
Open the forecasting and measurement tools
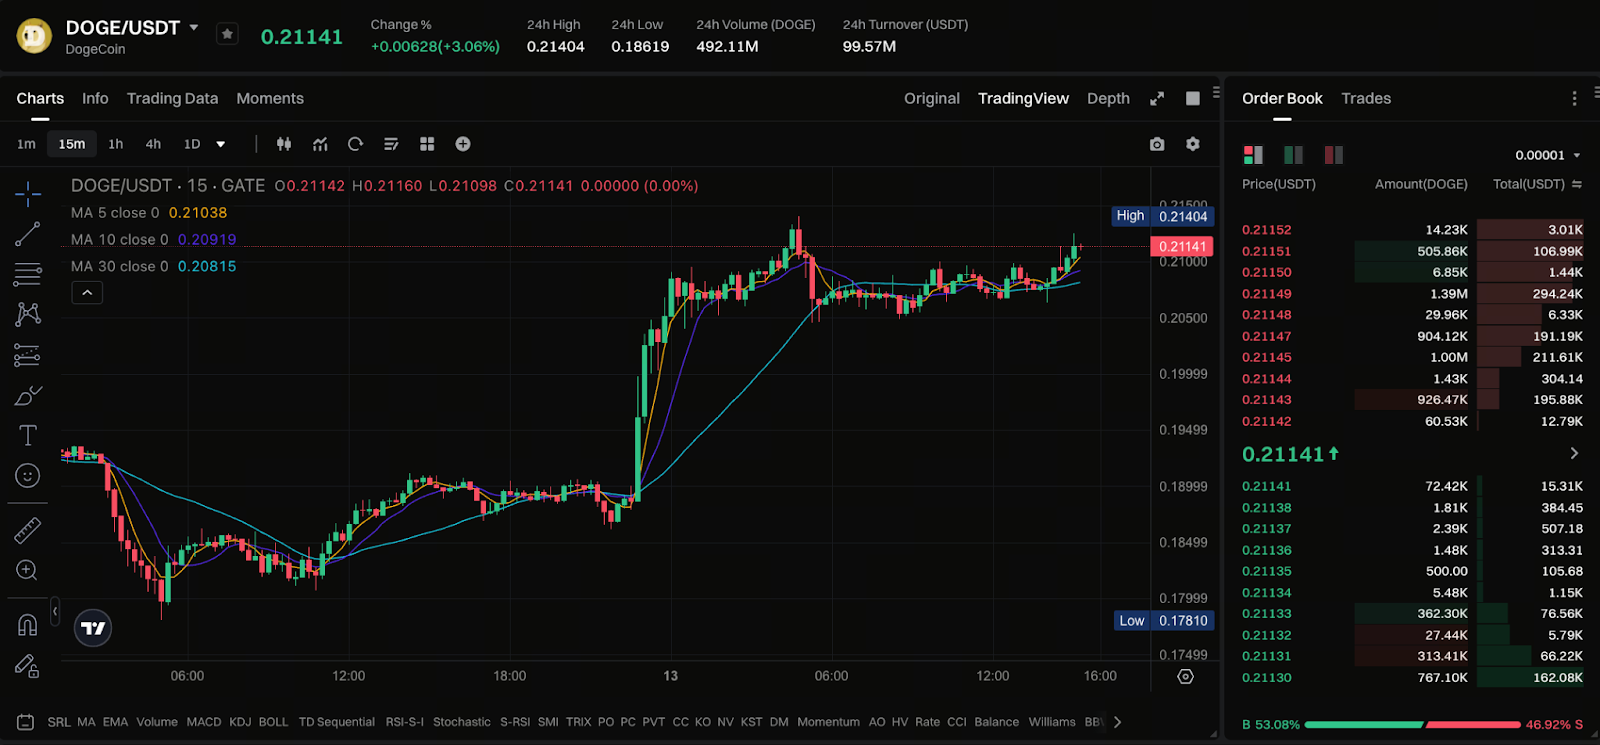point(28,355)
